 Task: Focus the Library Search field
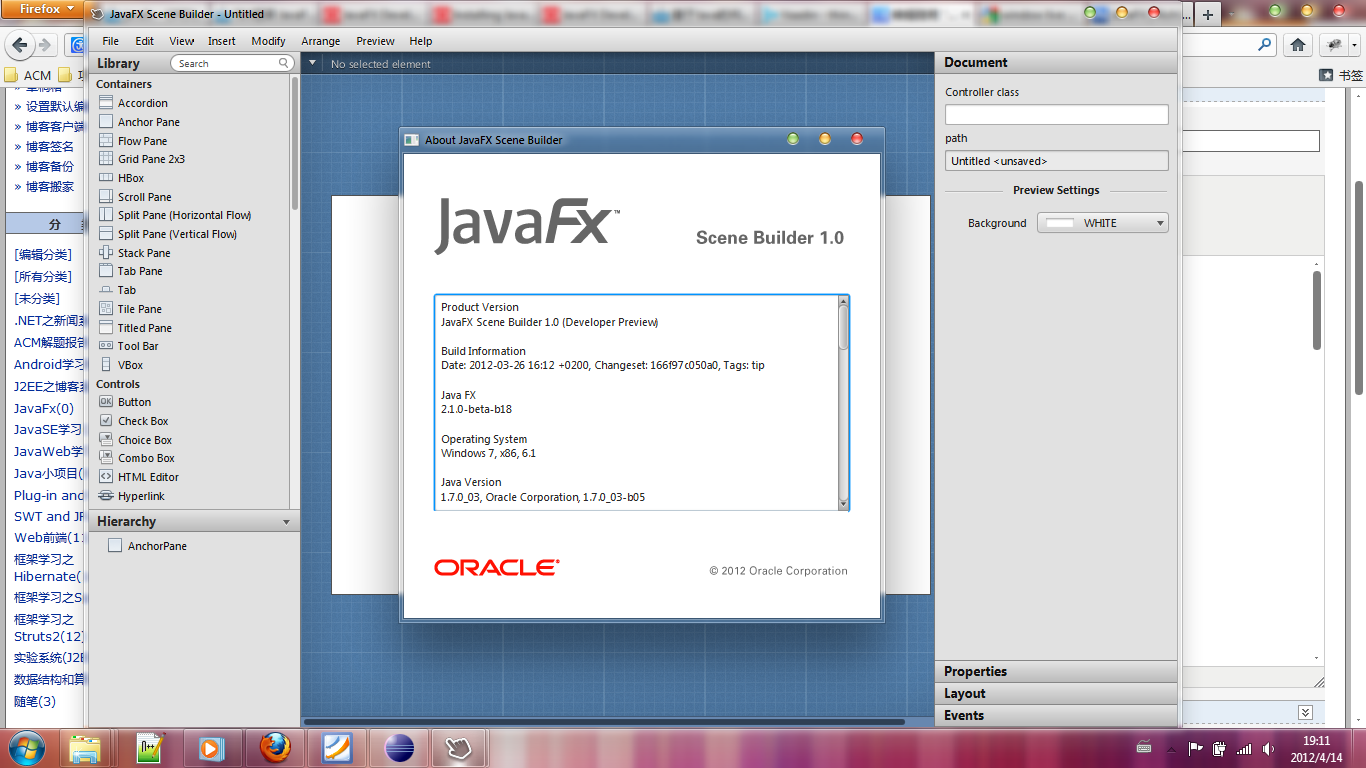click(231, 63)
